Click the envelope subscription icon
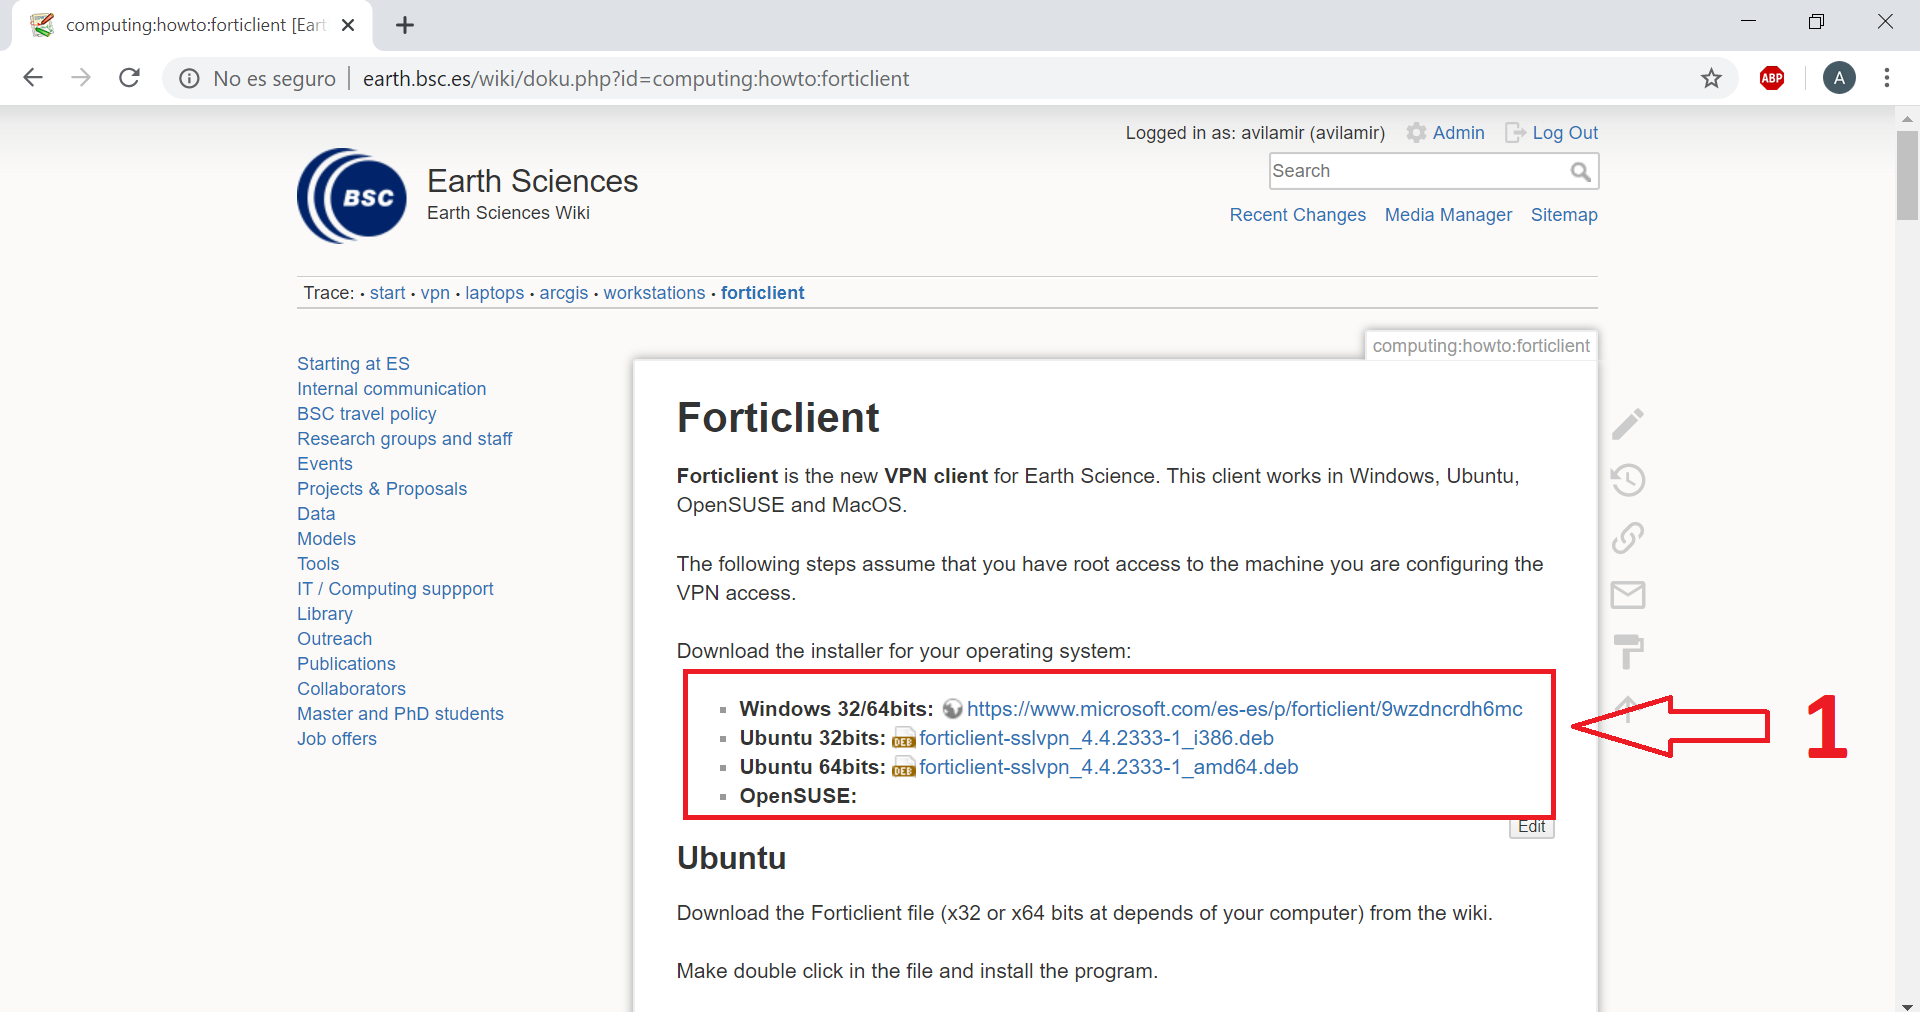Viewport: 1920px width, 1012px height. pyautogui.click(x=1627, y=595)
